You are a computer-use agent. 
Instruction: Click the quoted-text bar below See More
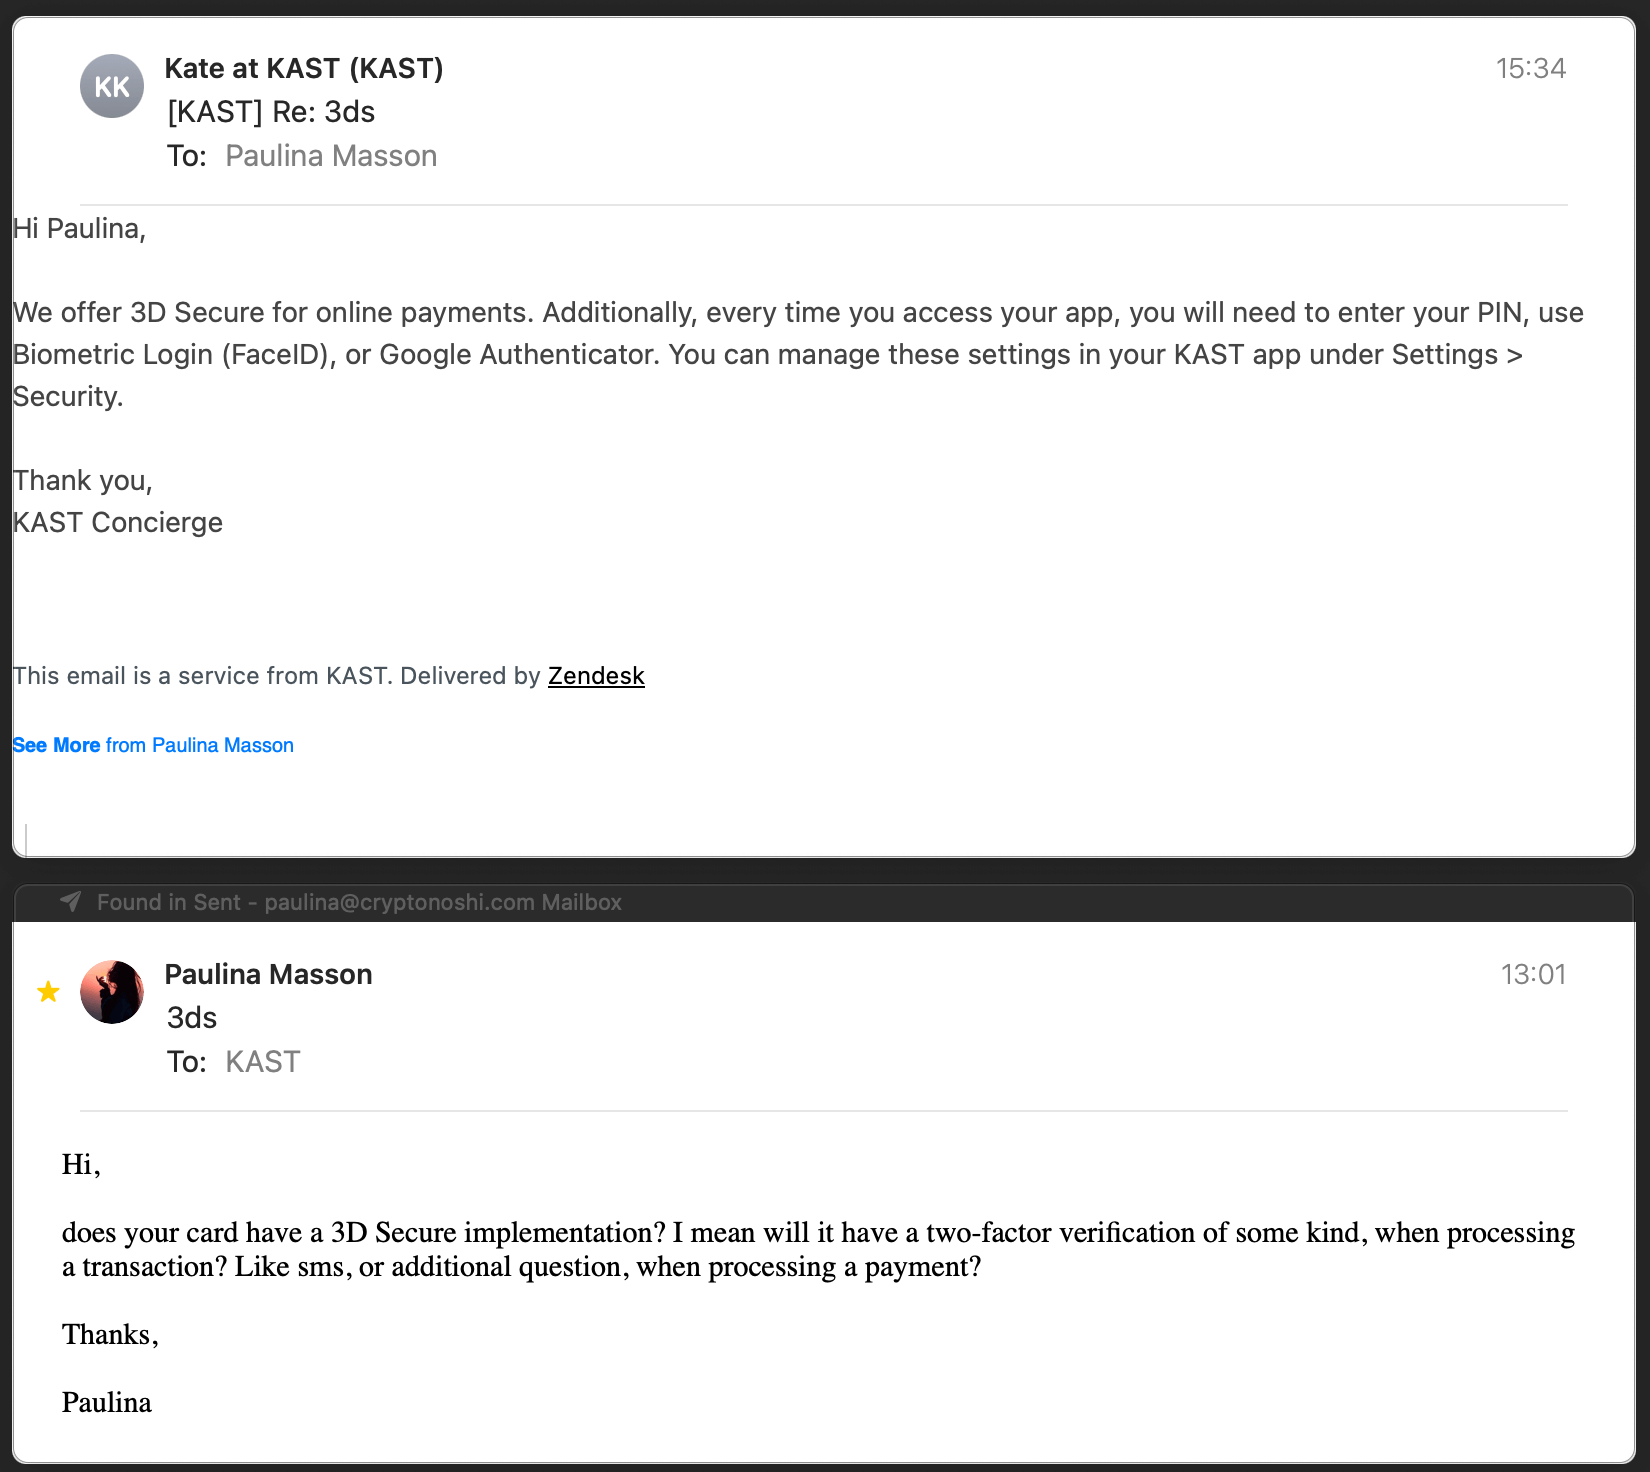26,840
